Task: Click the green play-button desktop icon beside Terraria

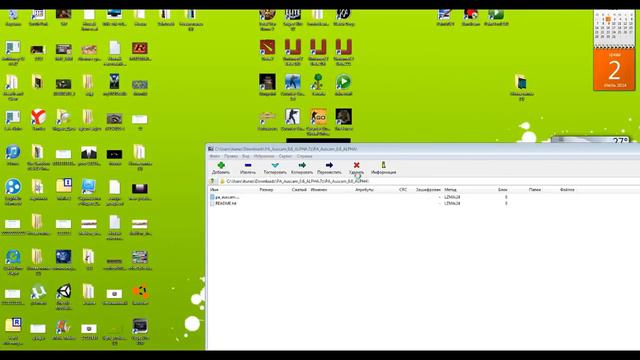Action: 344,84
